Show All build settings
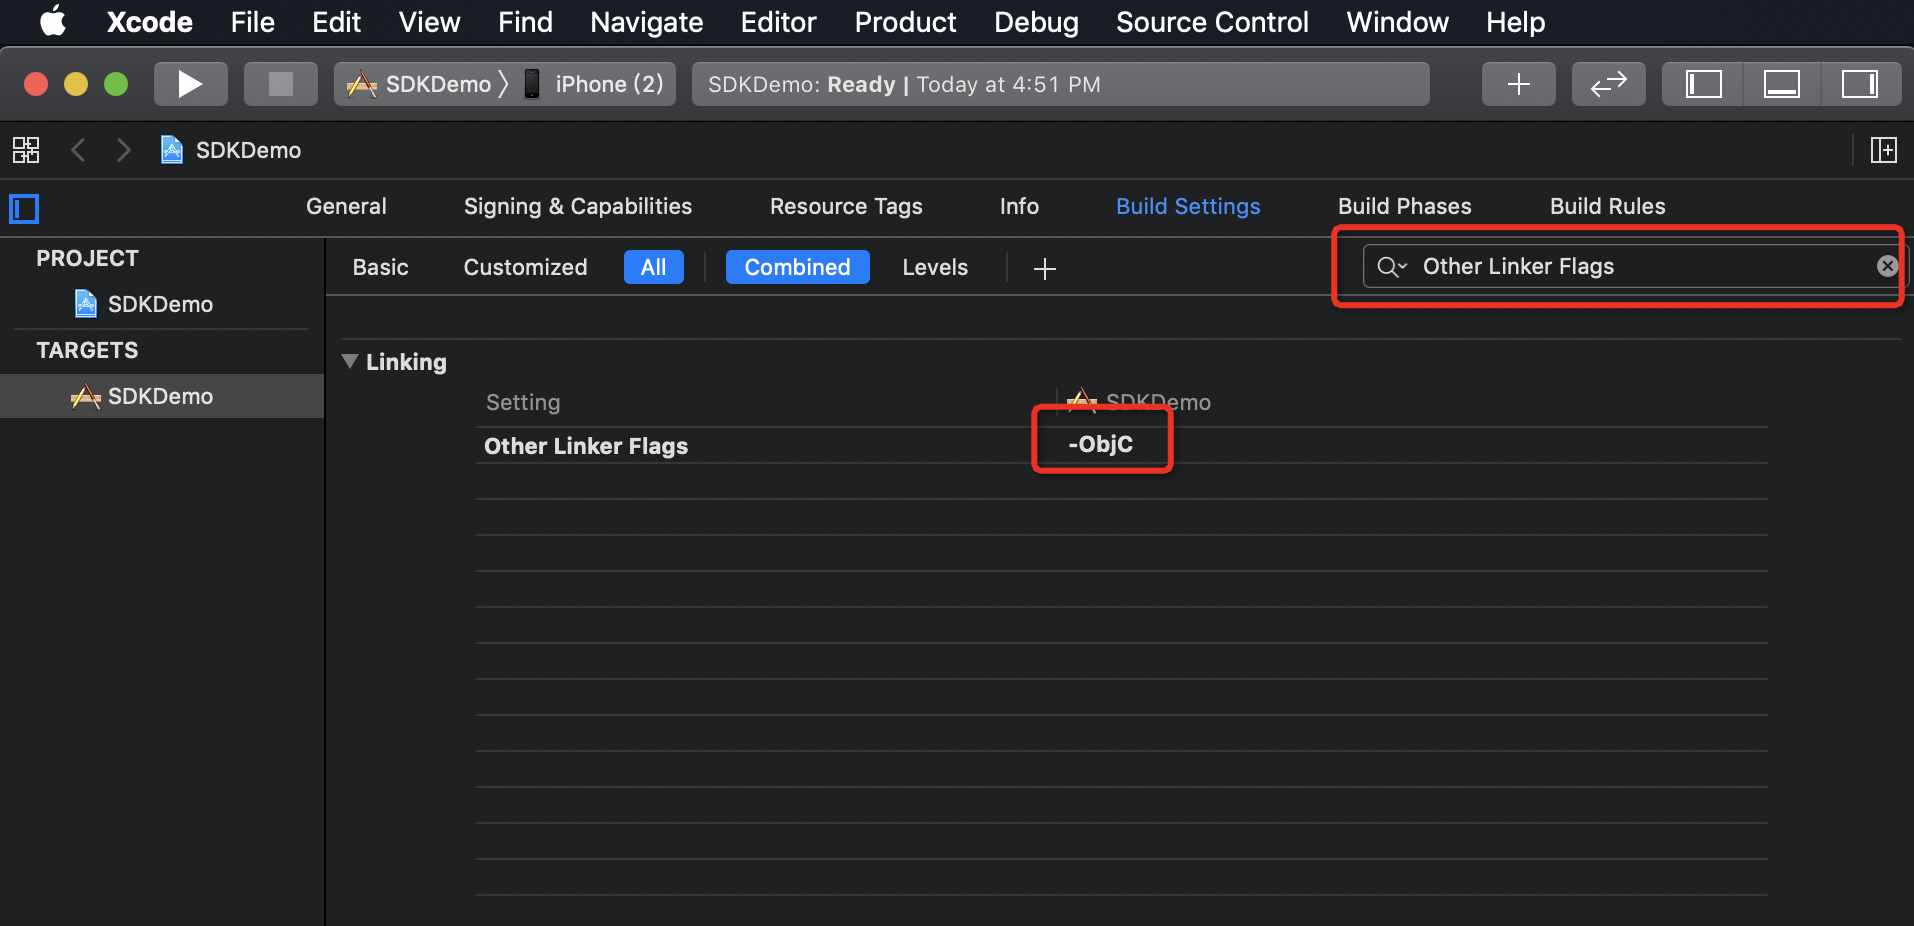Image resolution: width=1914 pixels, height=926 pixels. point(654,267)
